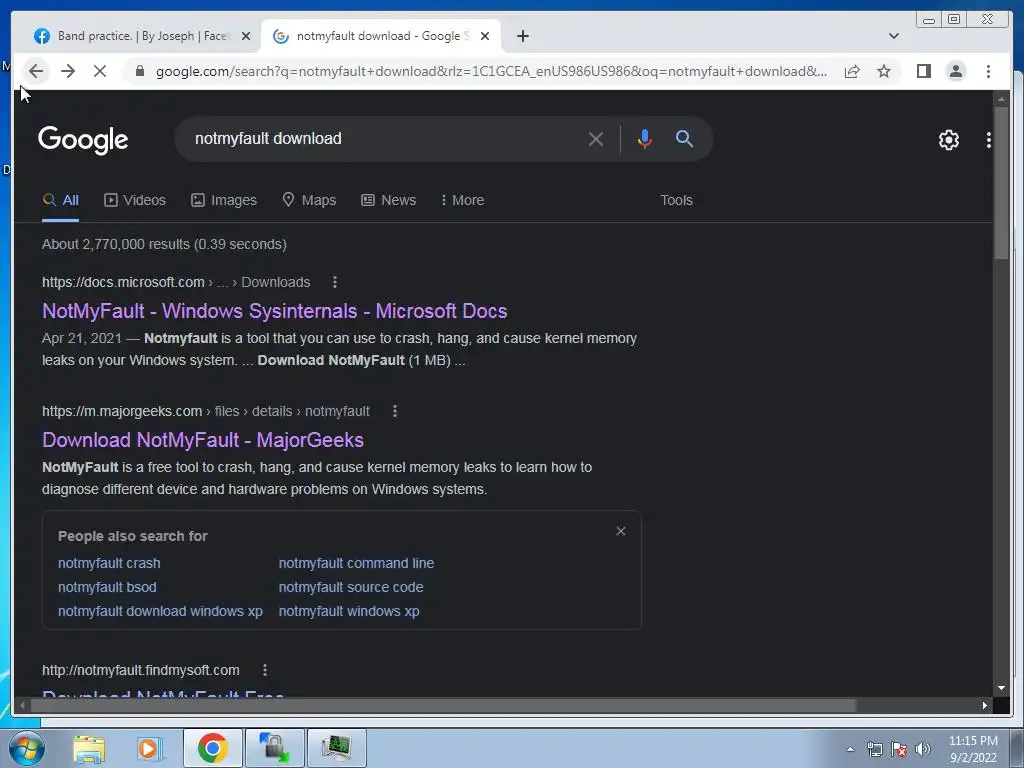
Task: Show hidden system tray icons
Action: point(850,750)
